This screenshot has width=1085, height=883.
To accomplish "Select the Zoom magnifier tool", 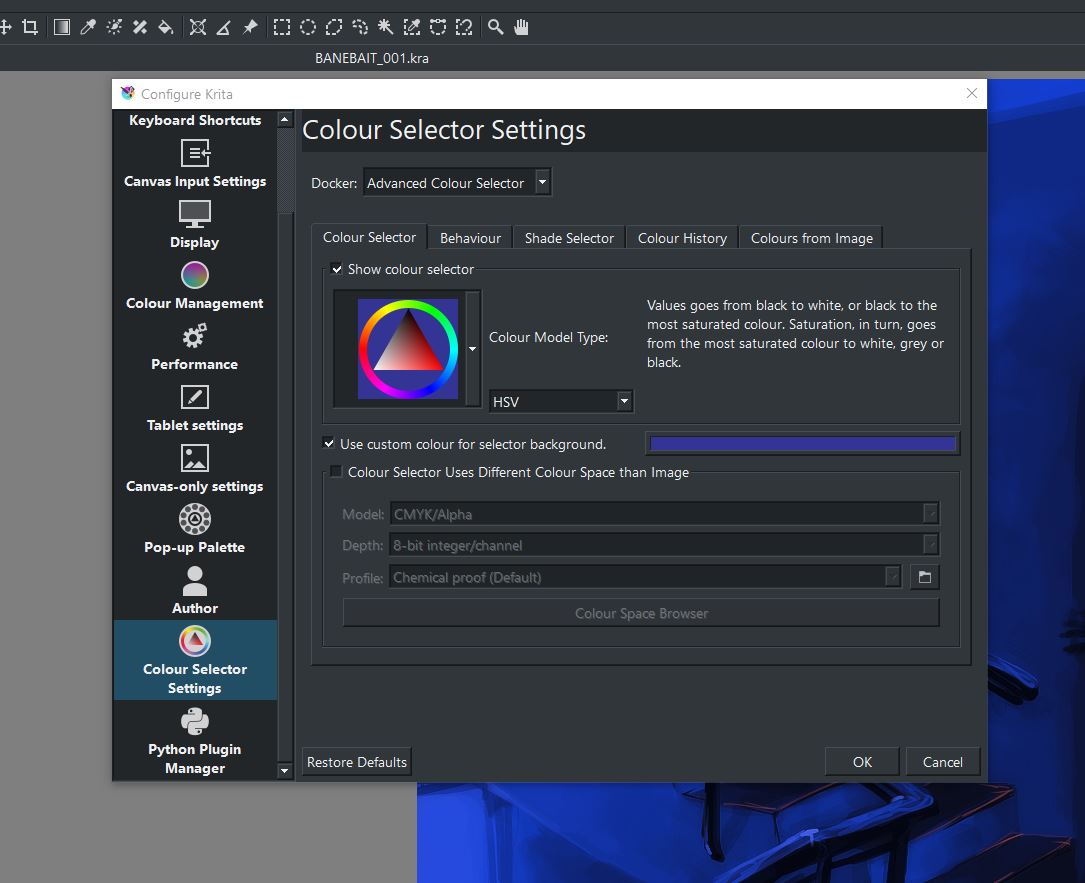I will click(495, 27).
